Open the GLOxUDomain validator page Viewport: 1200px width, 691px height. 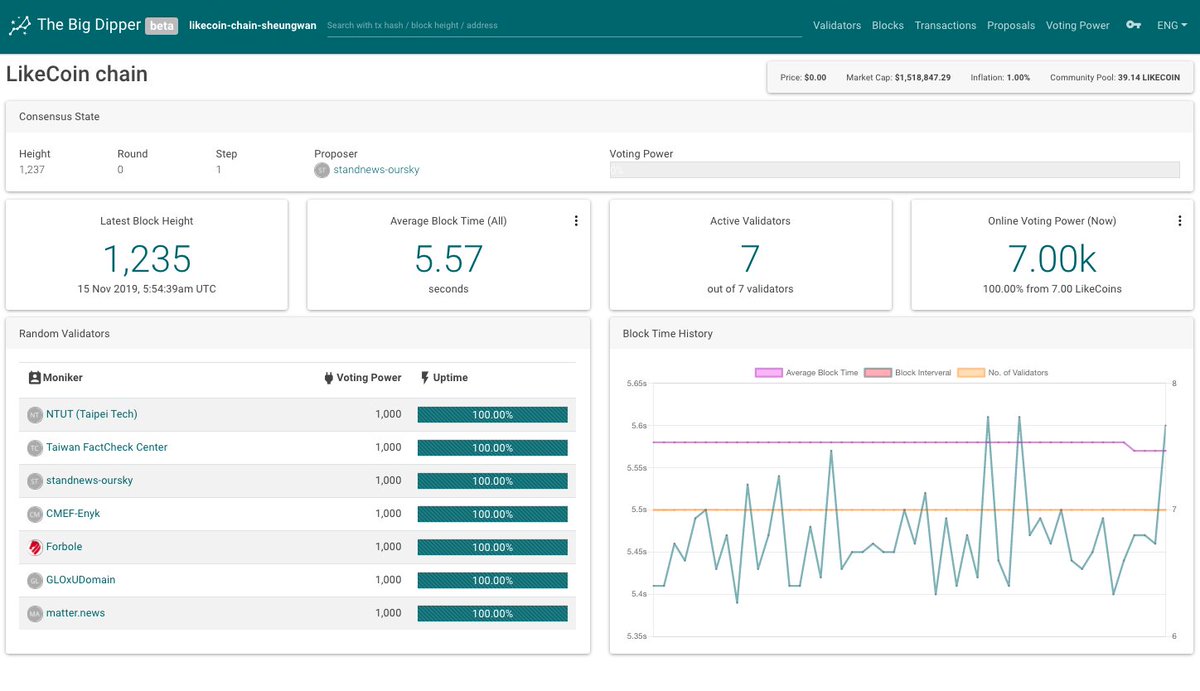pos(81,579)
